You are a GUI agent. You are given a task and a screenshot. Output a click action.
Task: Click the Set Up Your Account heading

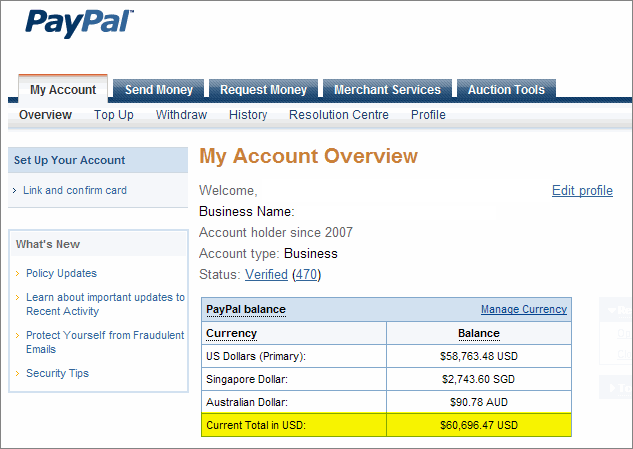pyautogui.click(x=69, y=160)
